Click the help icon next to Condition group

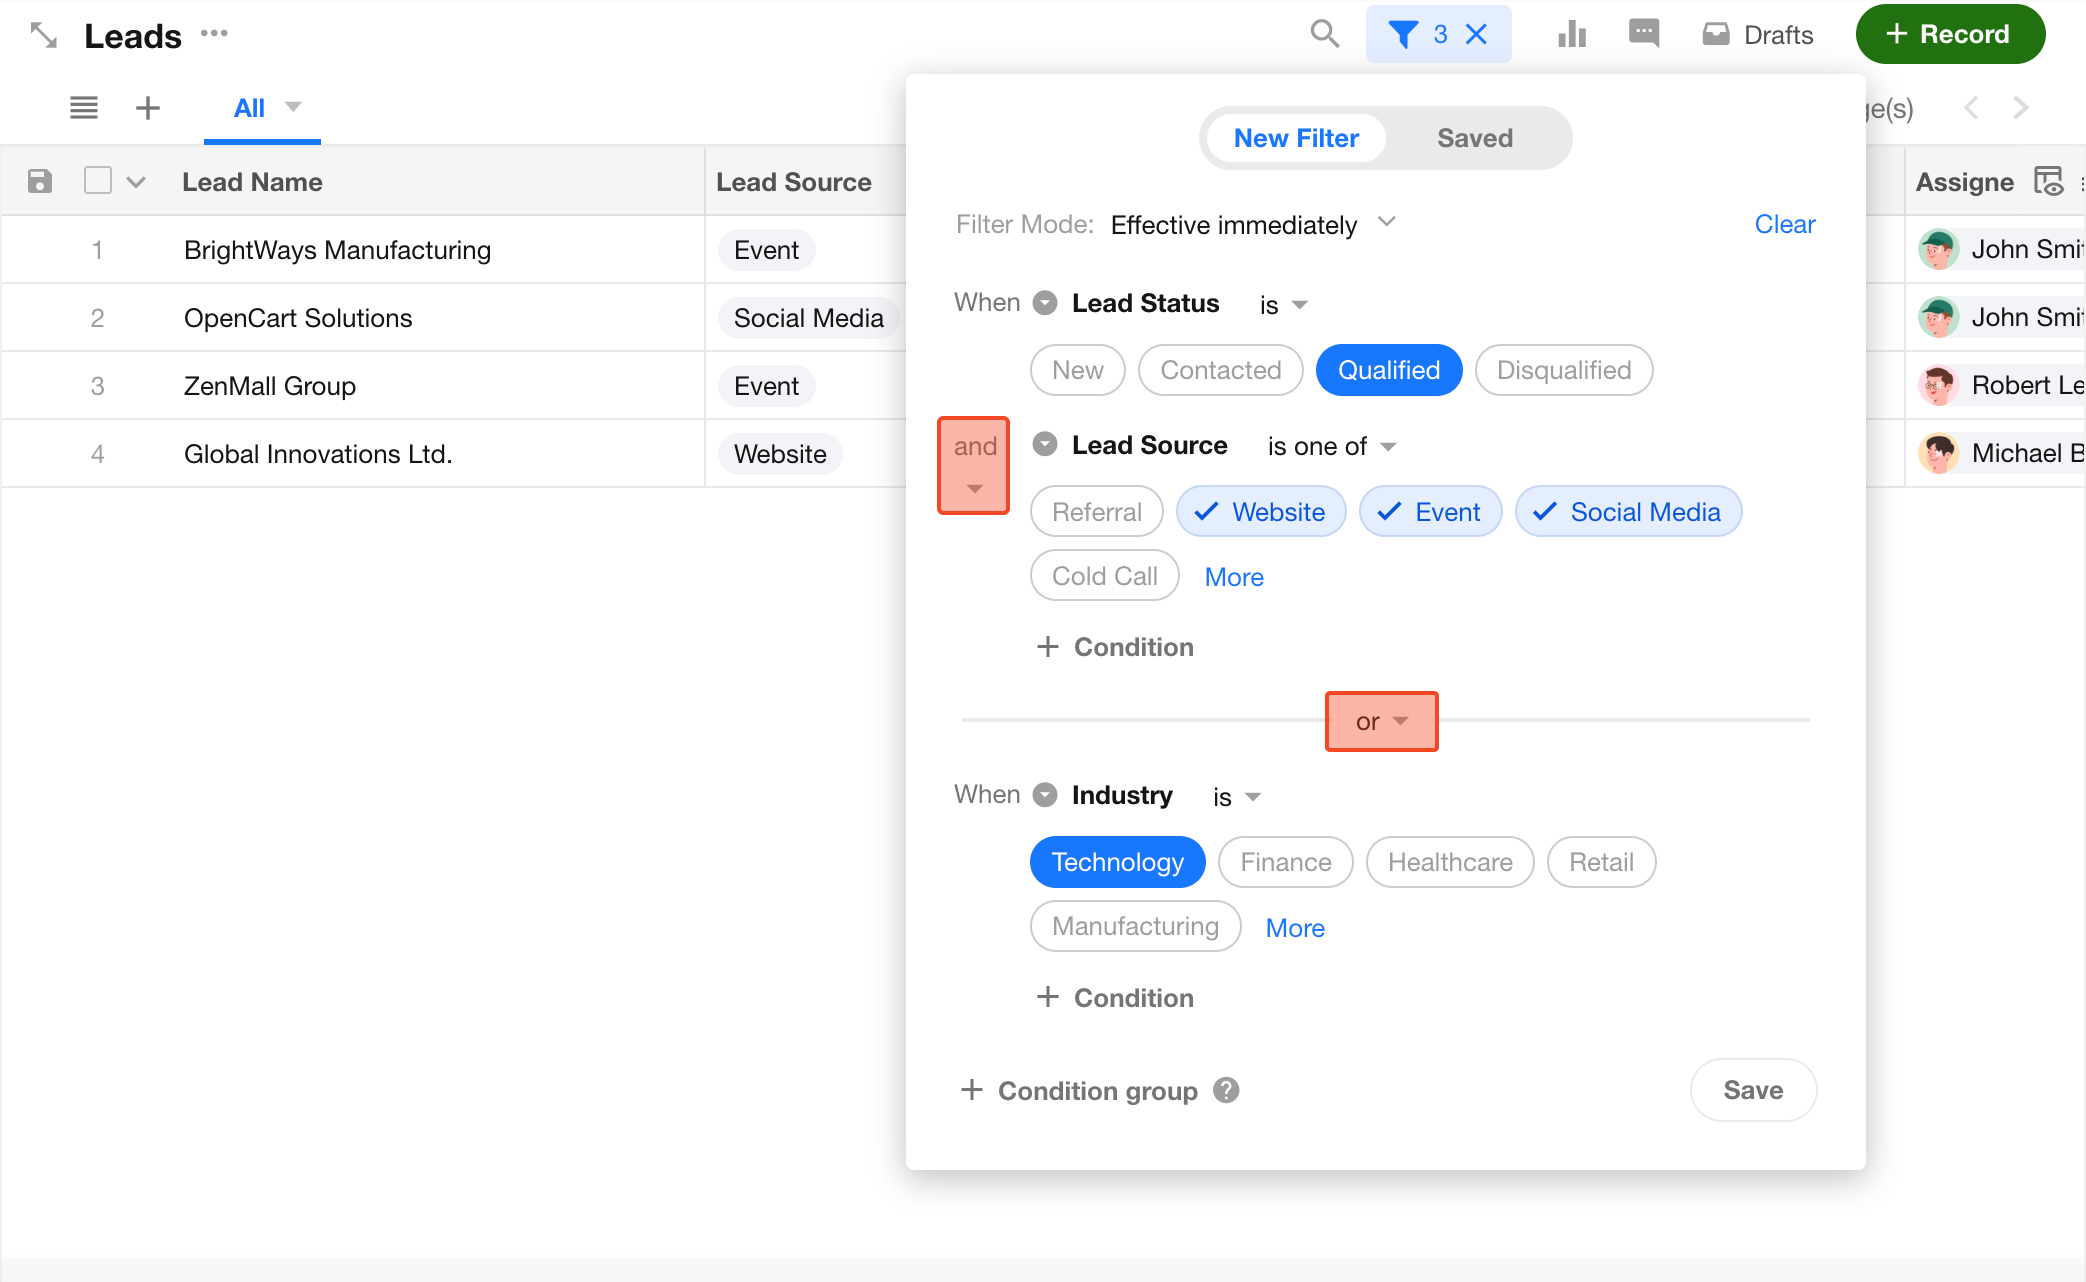pos(1226,1090)
